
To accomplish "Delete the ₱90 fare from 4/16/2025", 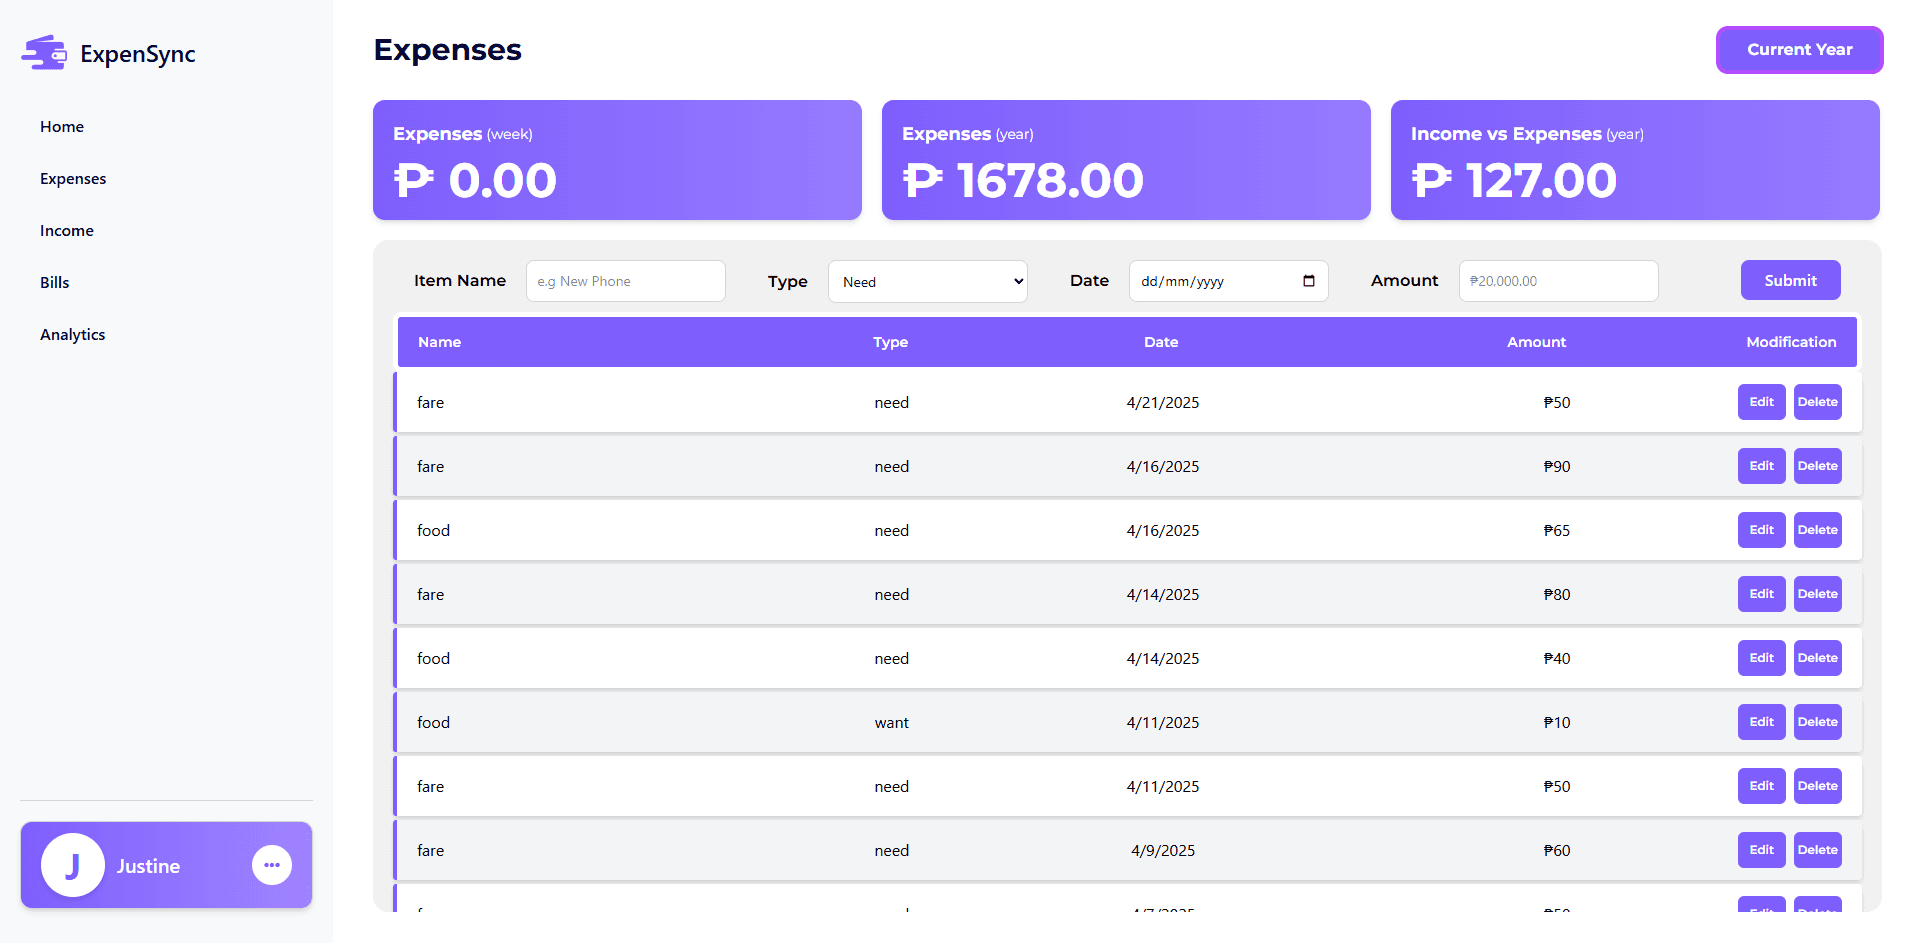I will (1816, 466).
